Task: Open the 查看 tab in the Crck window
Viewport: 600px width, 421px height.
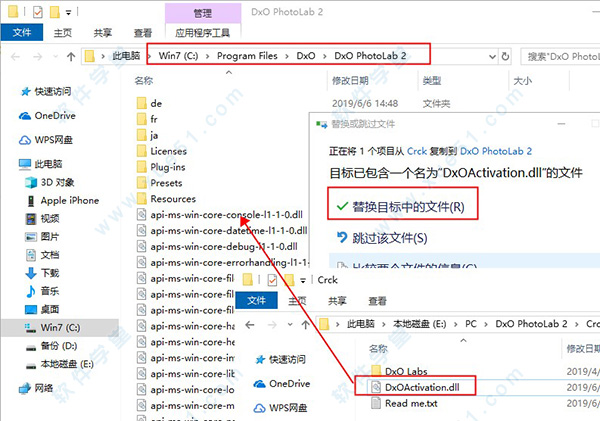Action: coord(377,301)
